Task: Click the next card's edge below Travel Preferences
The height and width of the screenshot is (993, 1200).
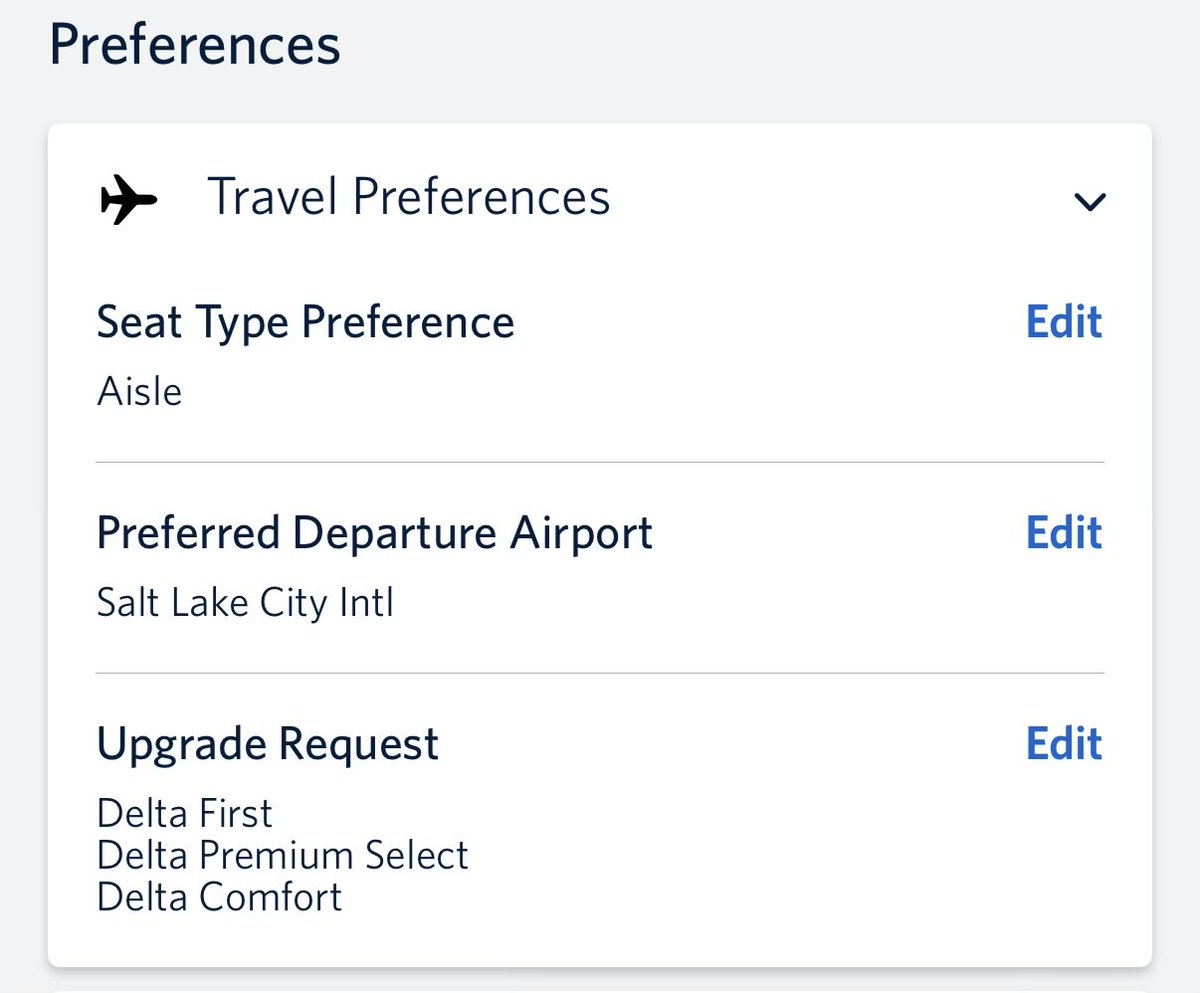Action: (x=600, y=989)
